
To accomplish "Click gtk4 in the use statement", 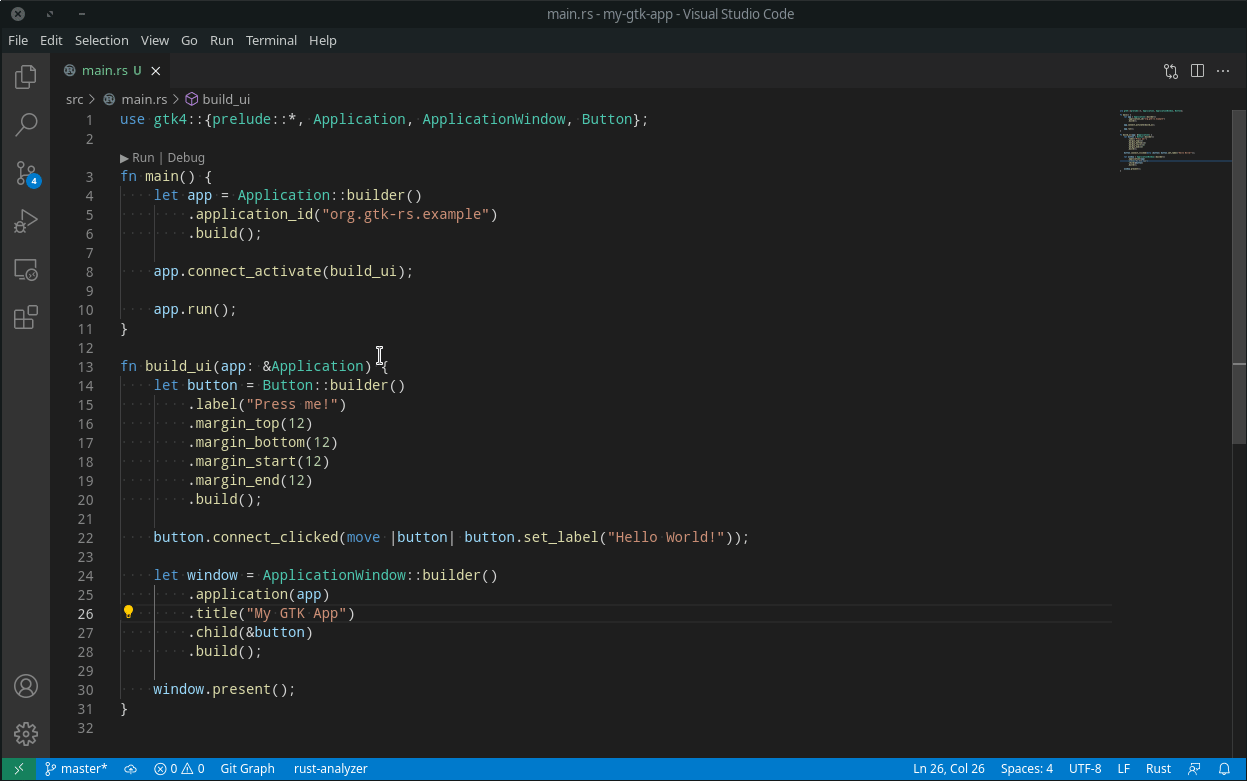I will point(170,120).
